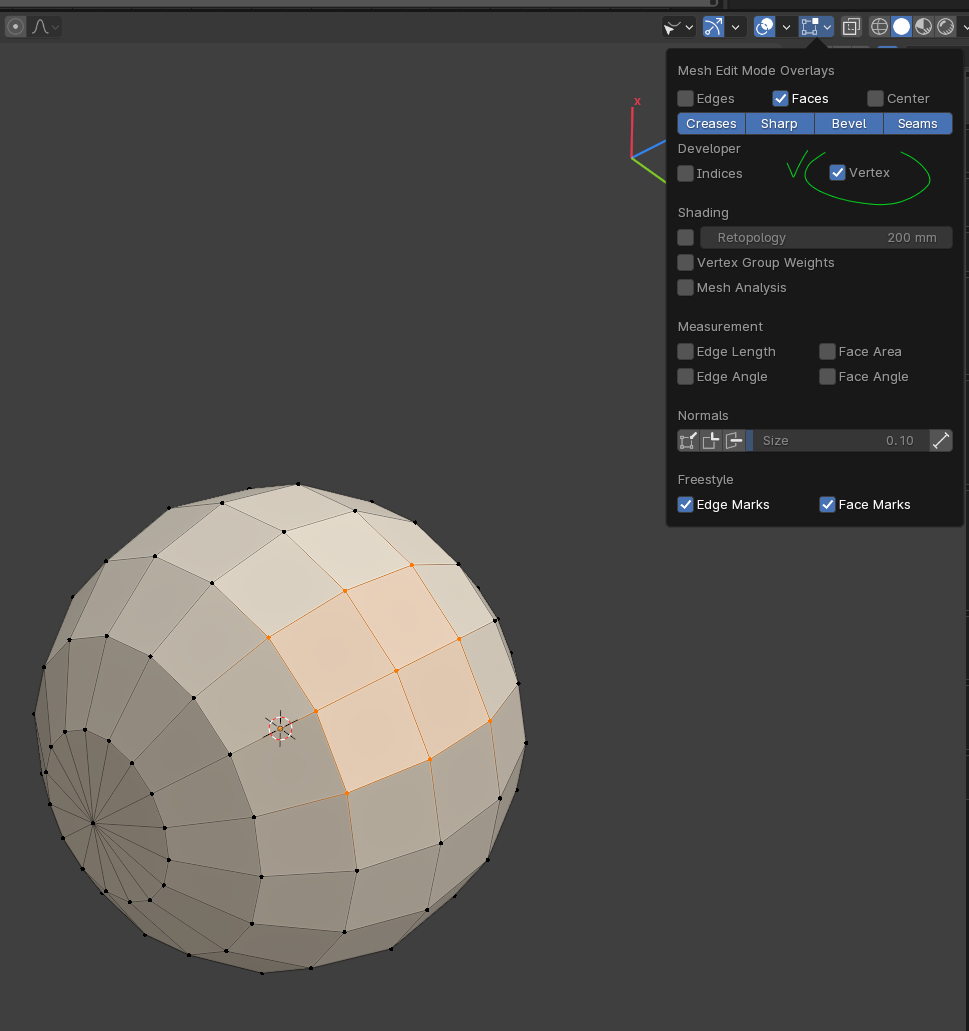The image size is (969, 1031).
Task: Switch to solid viewport shading
Action: pos(901,27)
